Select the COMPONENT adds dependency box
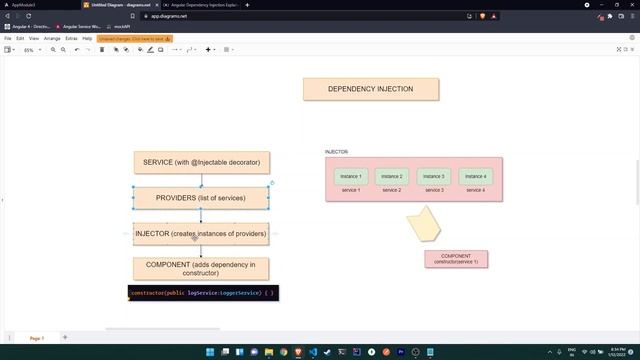 [201, 269]
